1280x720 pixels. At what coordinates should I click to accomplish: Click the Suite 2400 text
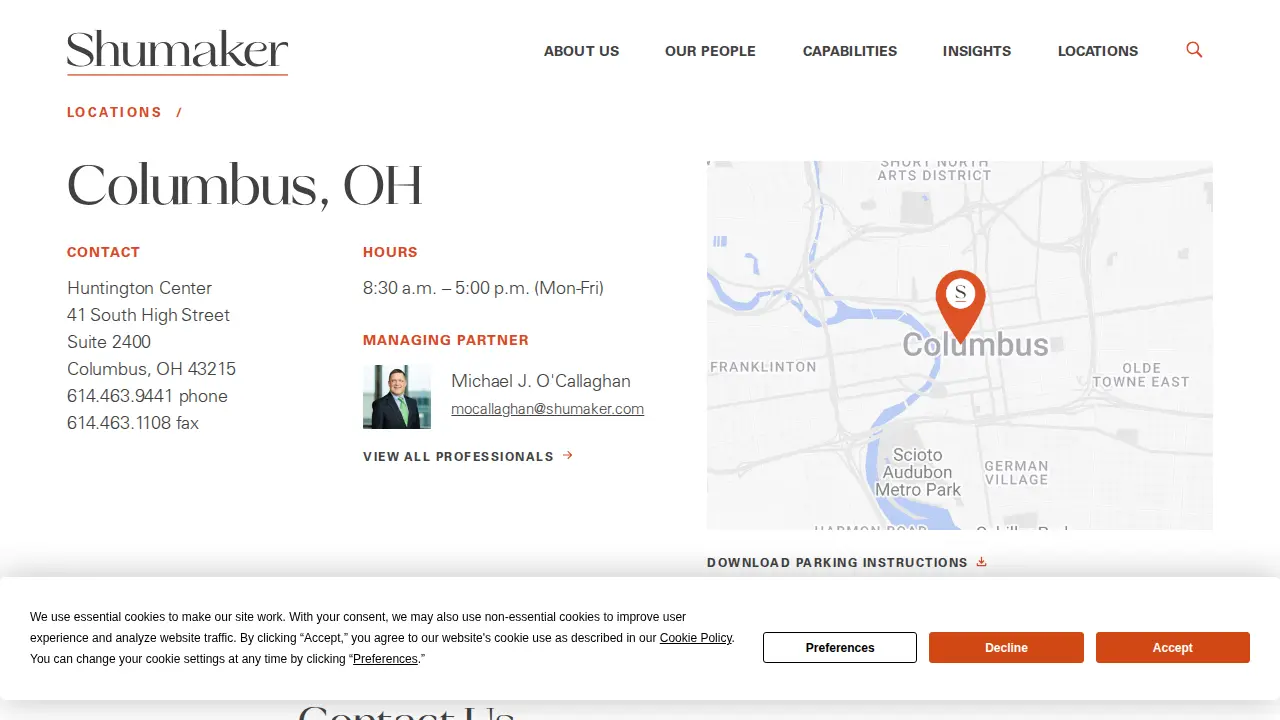point(109,342)
